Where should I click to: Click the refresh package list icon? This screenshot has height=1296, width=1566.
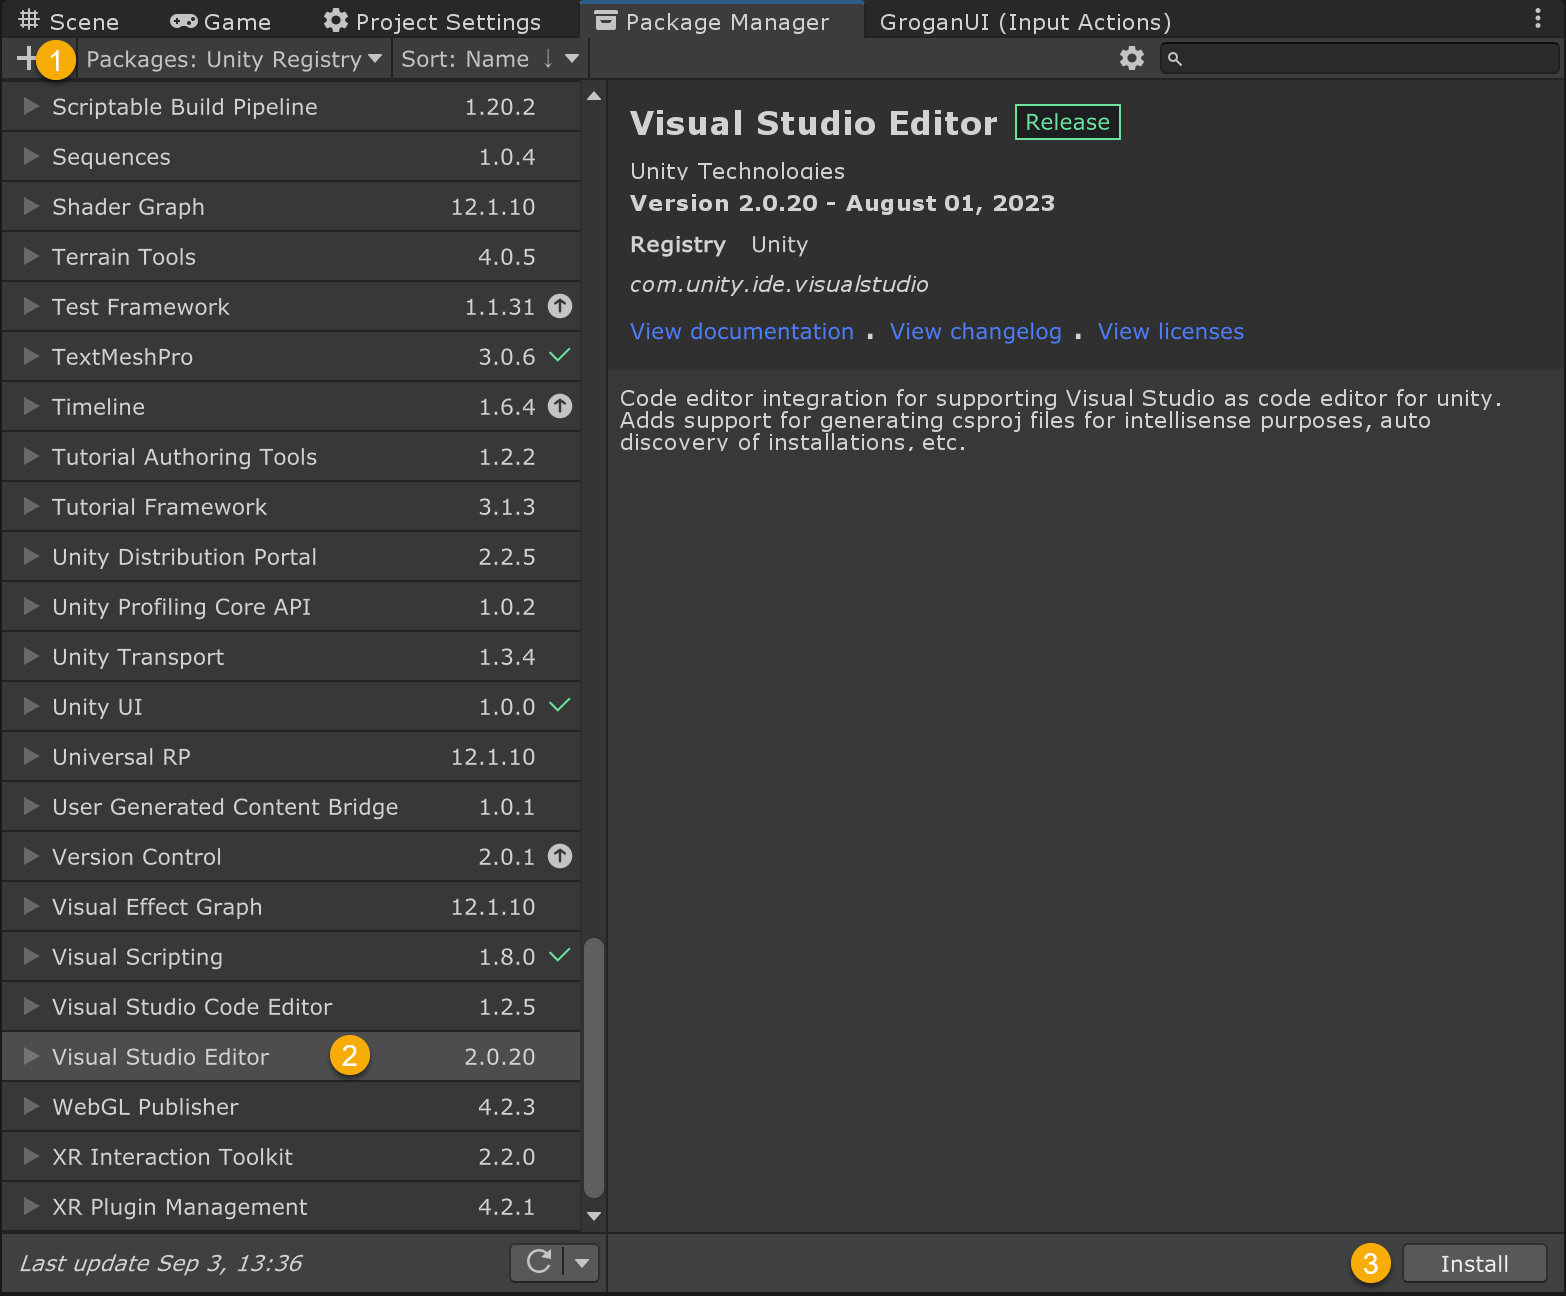click(539, 1262)
